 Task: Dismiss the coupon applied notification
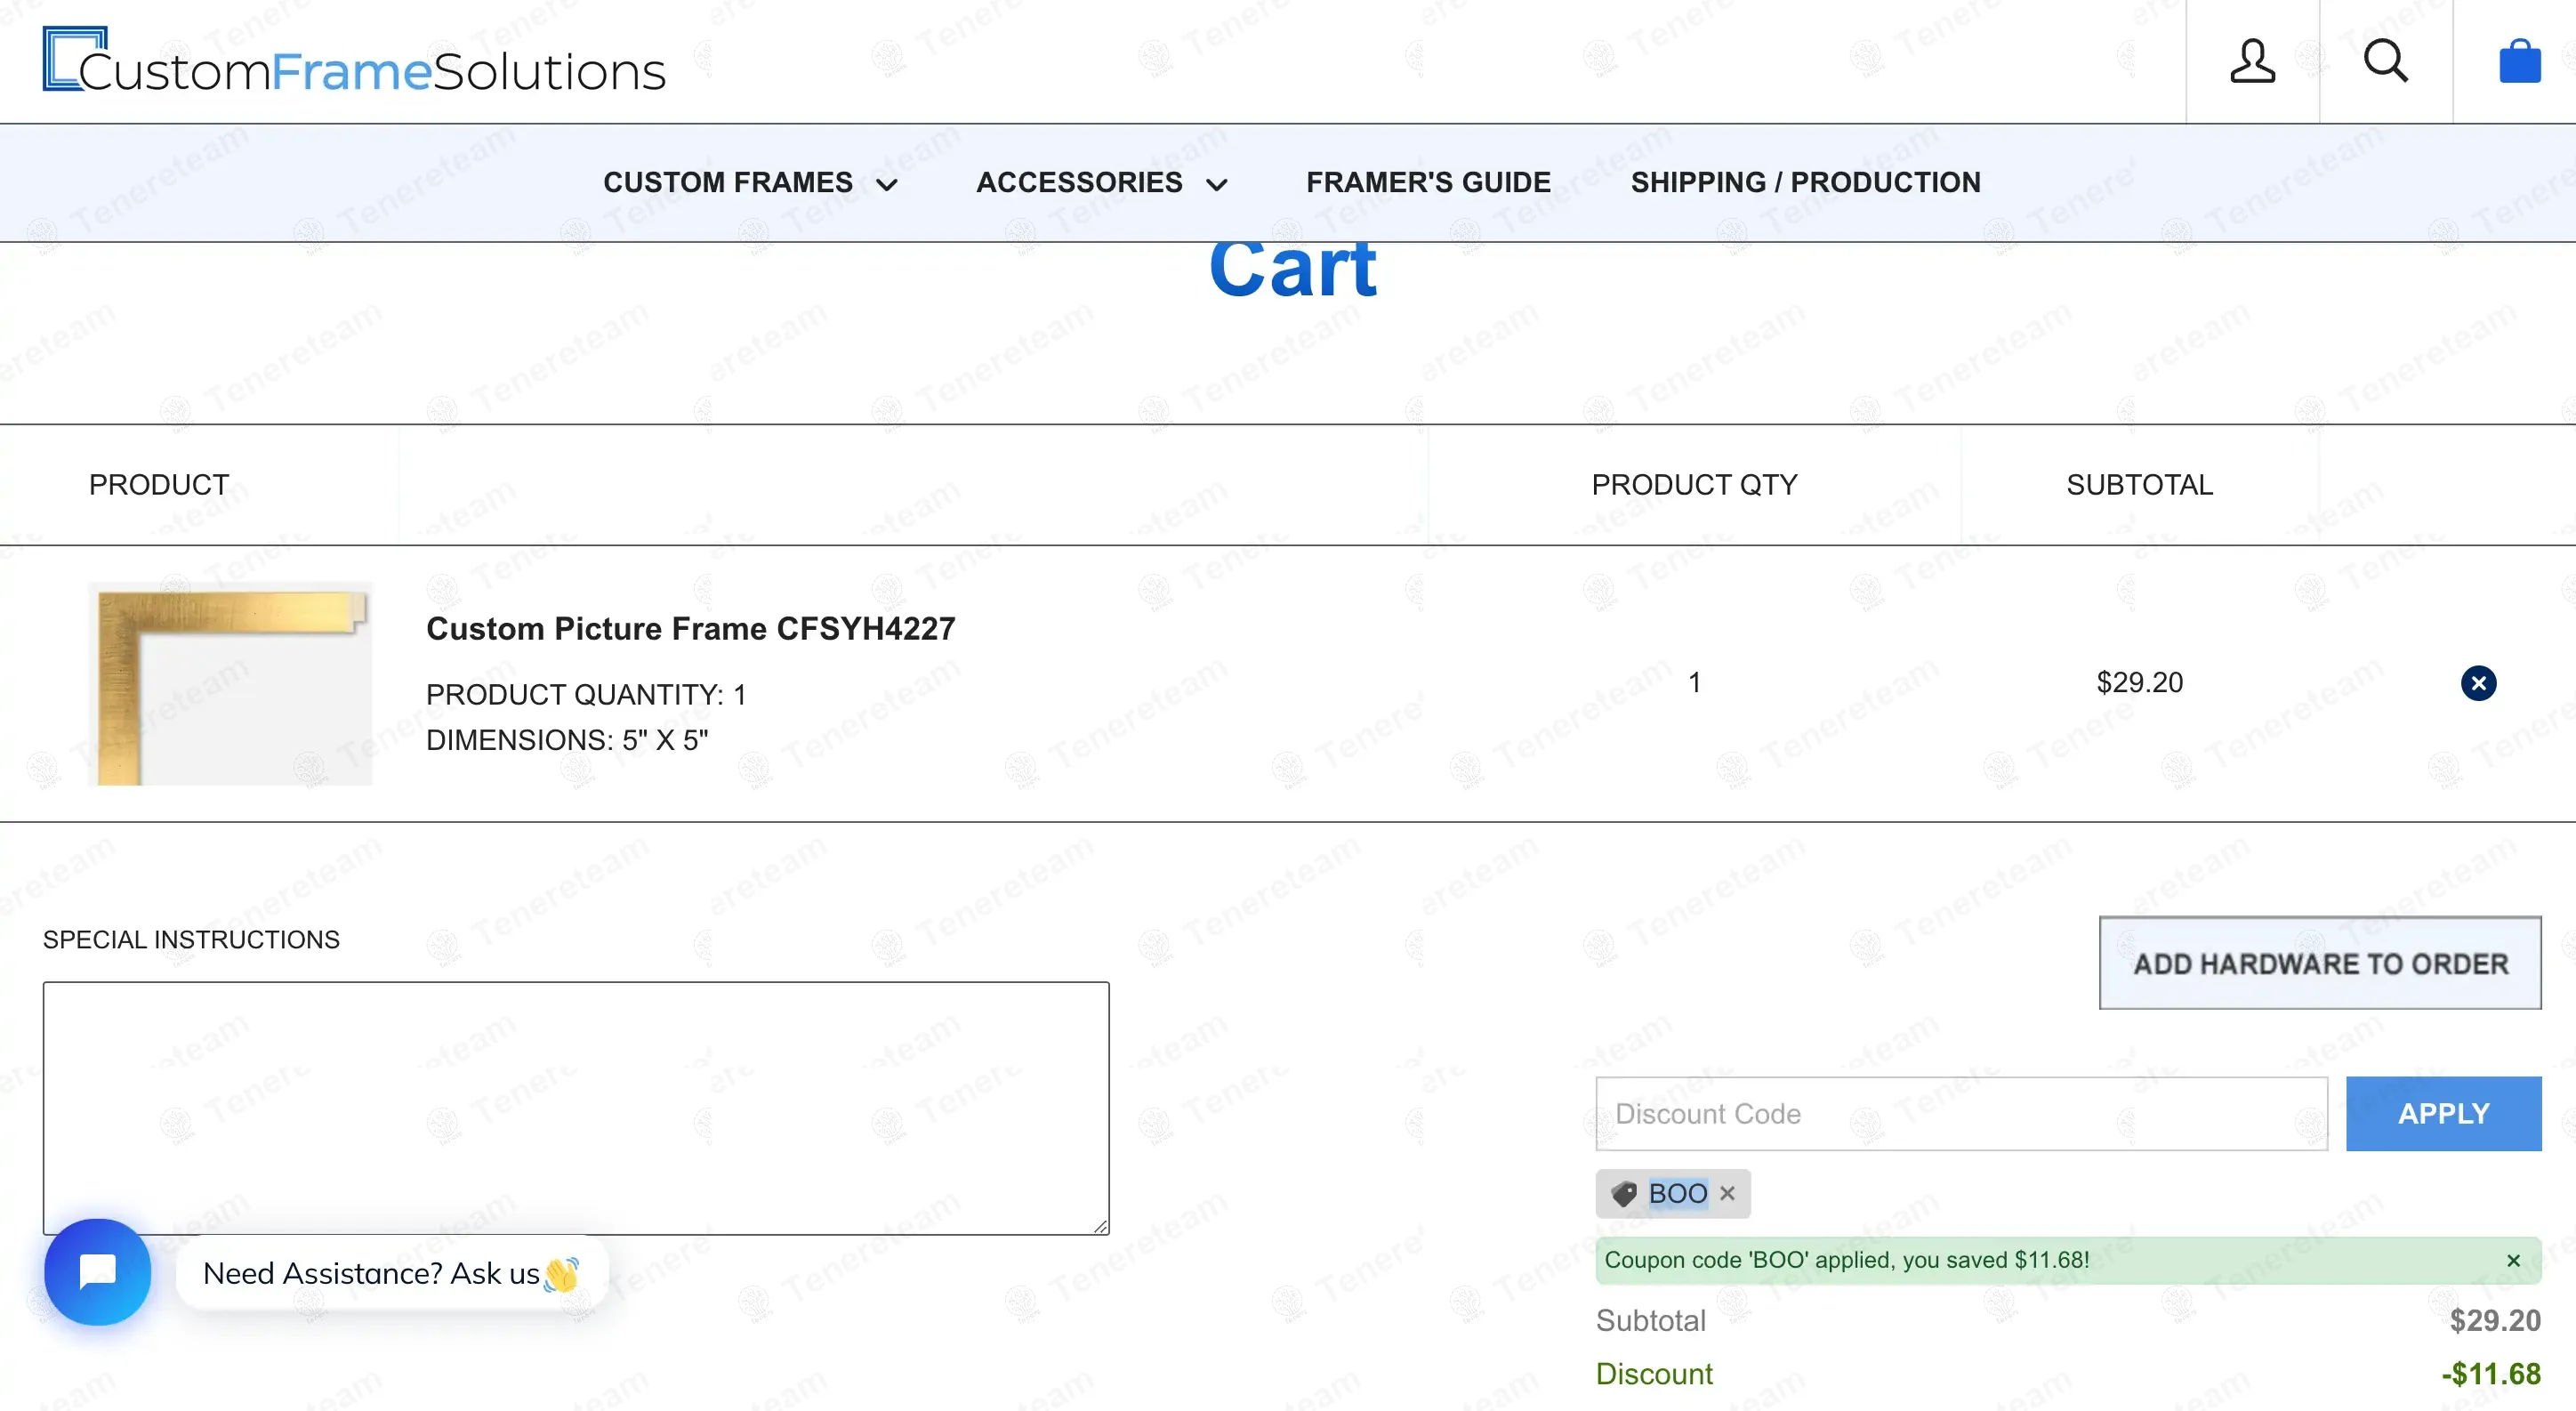coord(2513,1261)
